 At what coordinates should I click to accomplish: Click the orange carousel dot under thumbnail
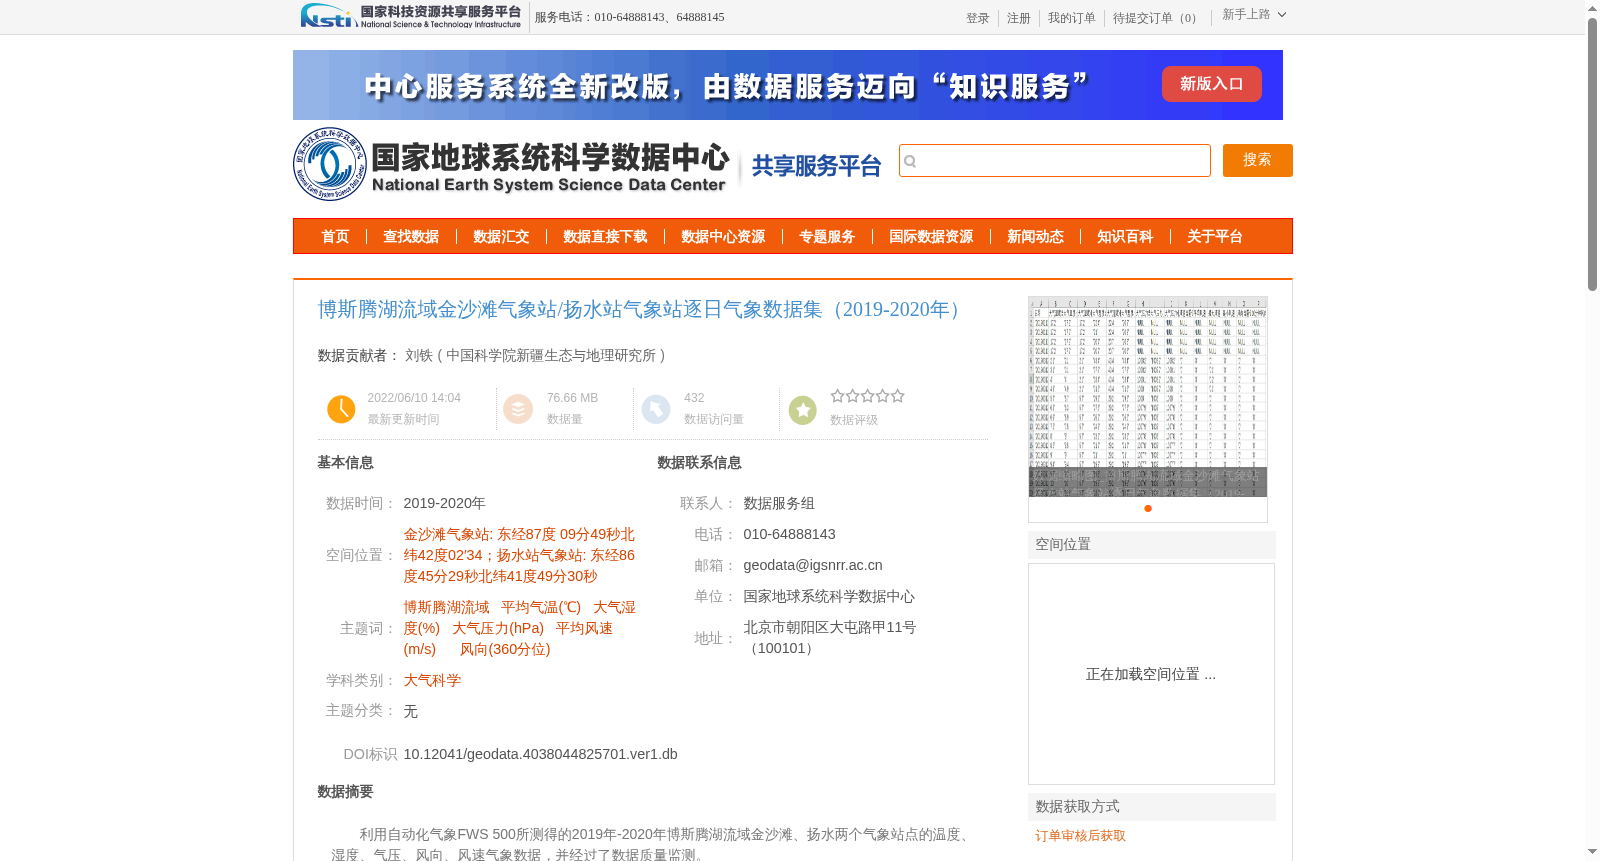1148,508
